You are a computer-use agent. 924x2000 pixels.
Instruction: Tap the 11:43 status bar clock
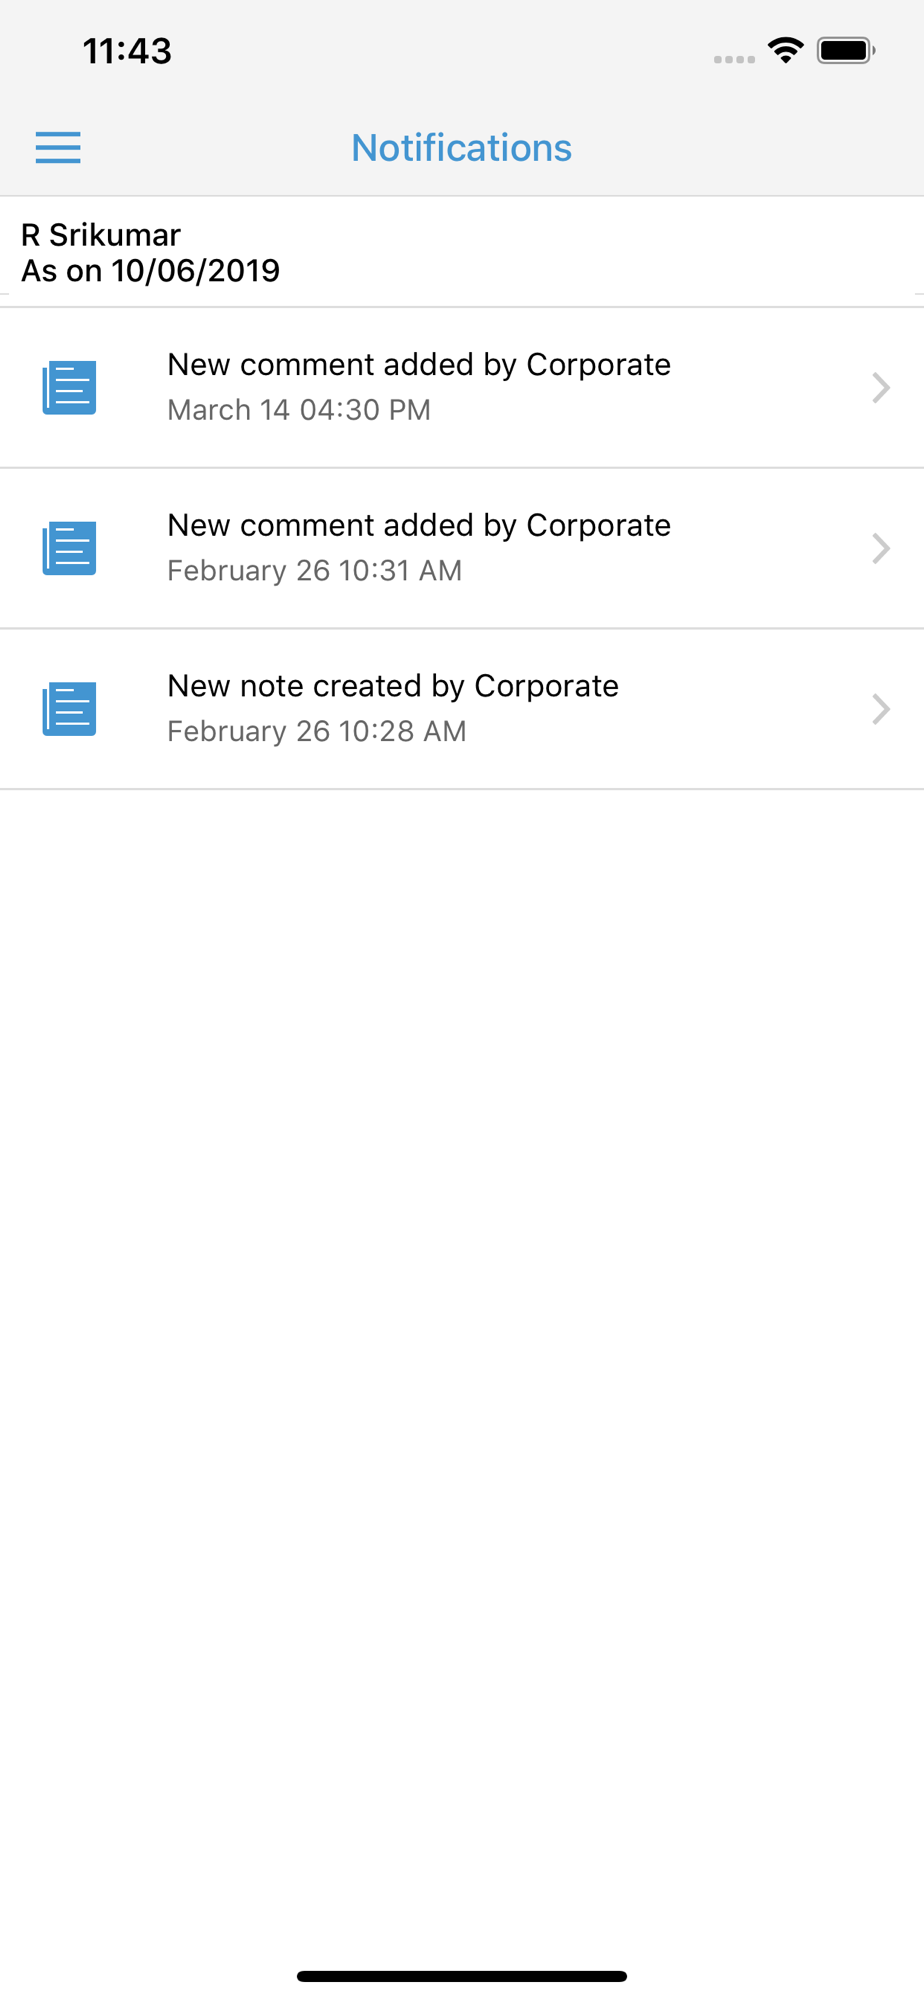click(x=127, y=51)
